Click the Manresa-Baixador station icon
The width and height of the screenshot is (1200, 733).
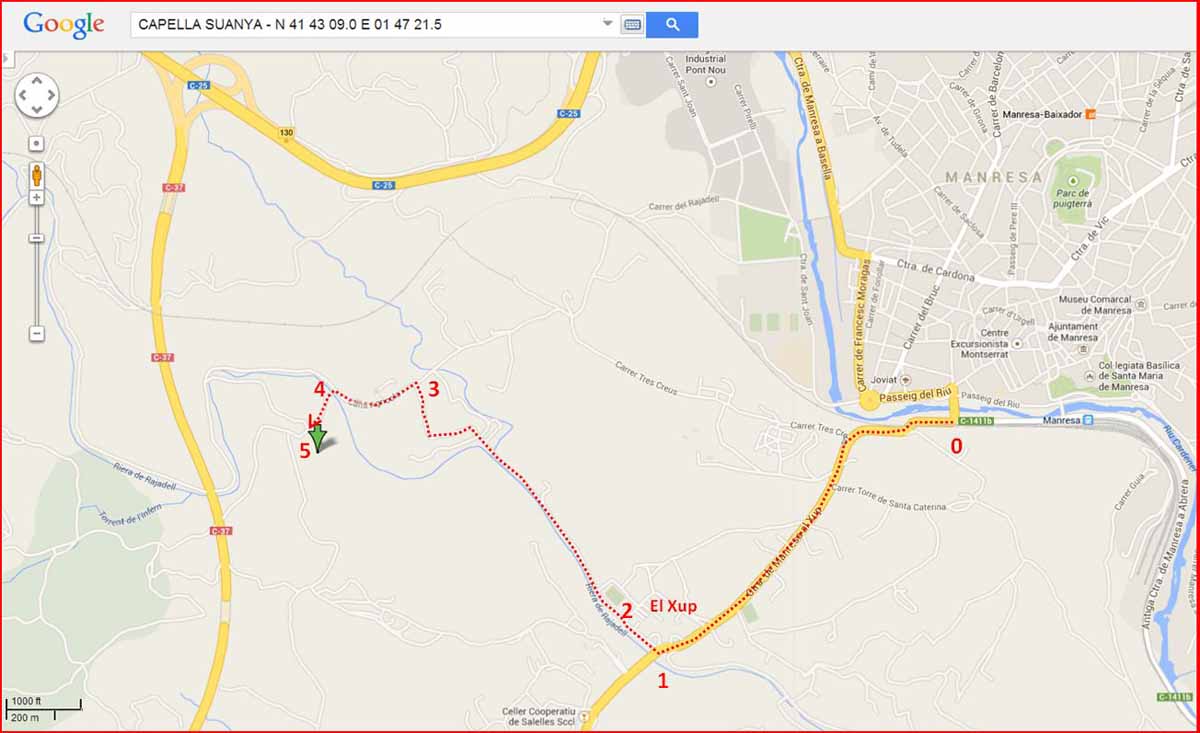tap(1091, 114)
